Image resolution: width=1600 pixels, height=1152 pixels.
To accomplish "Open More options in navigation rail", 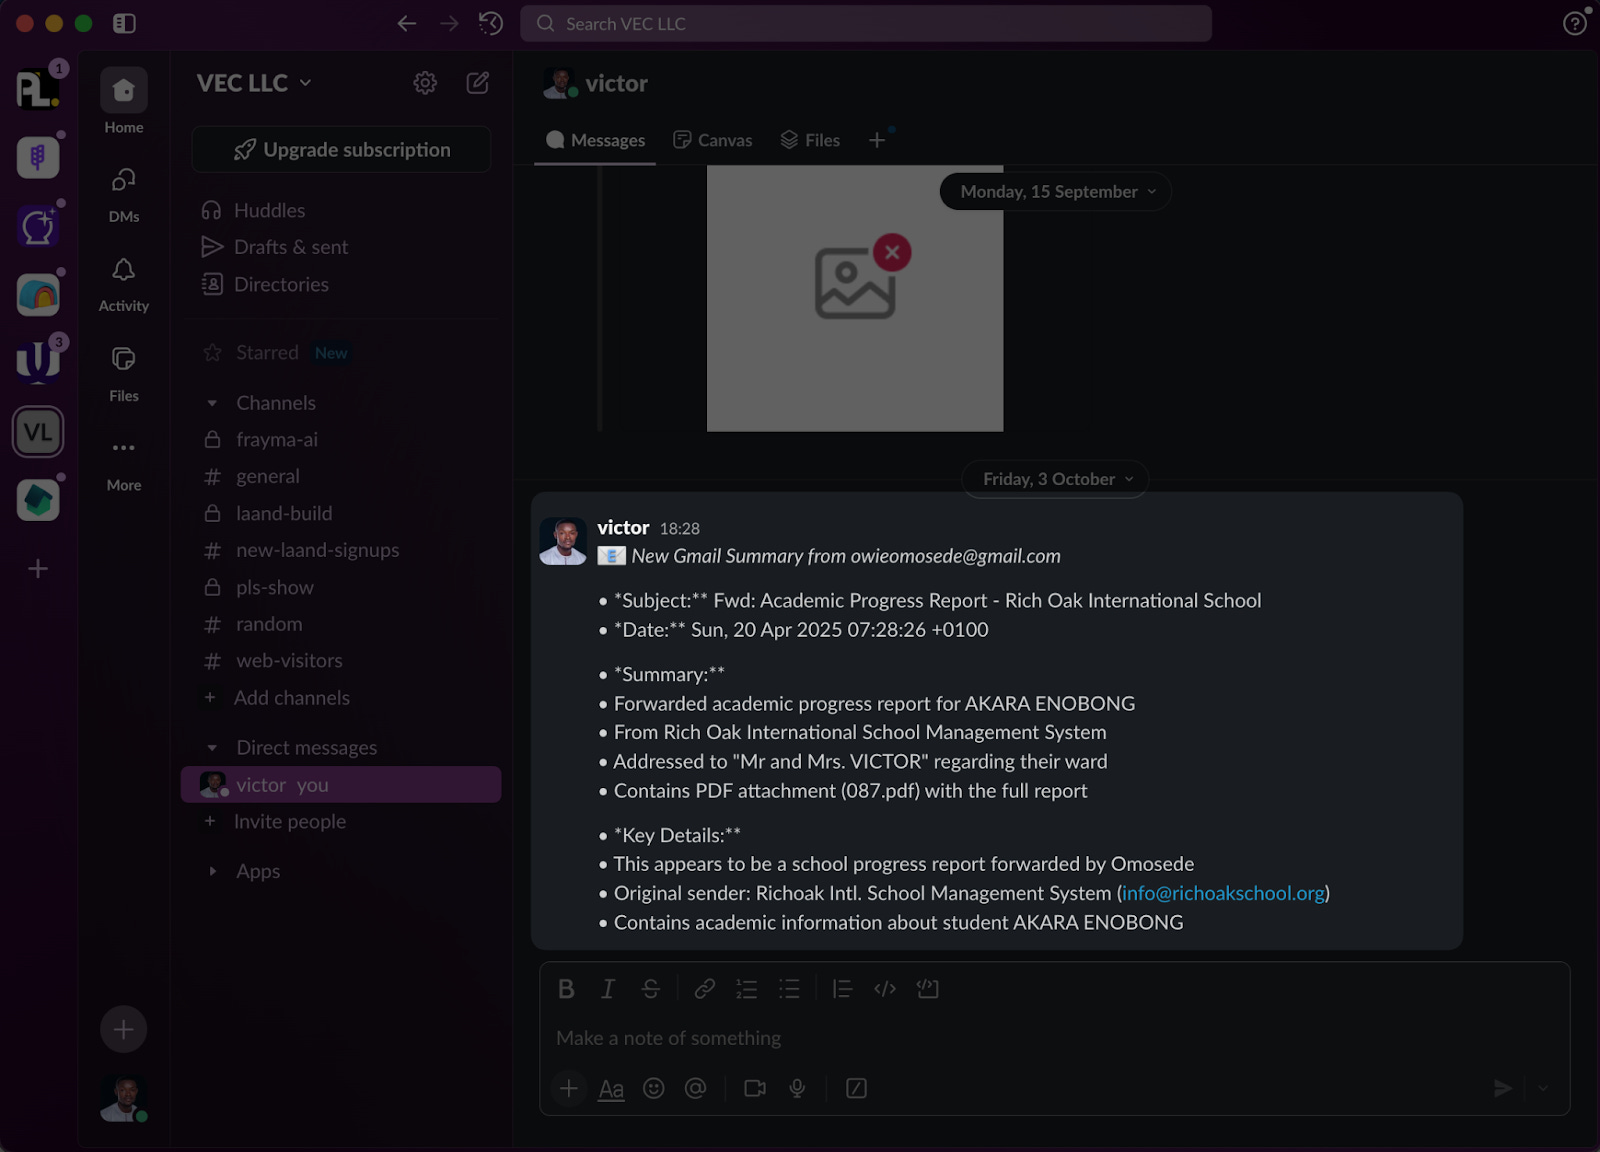I will point(124,462).
